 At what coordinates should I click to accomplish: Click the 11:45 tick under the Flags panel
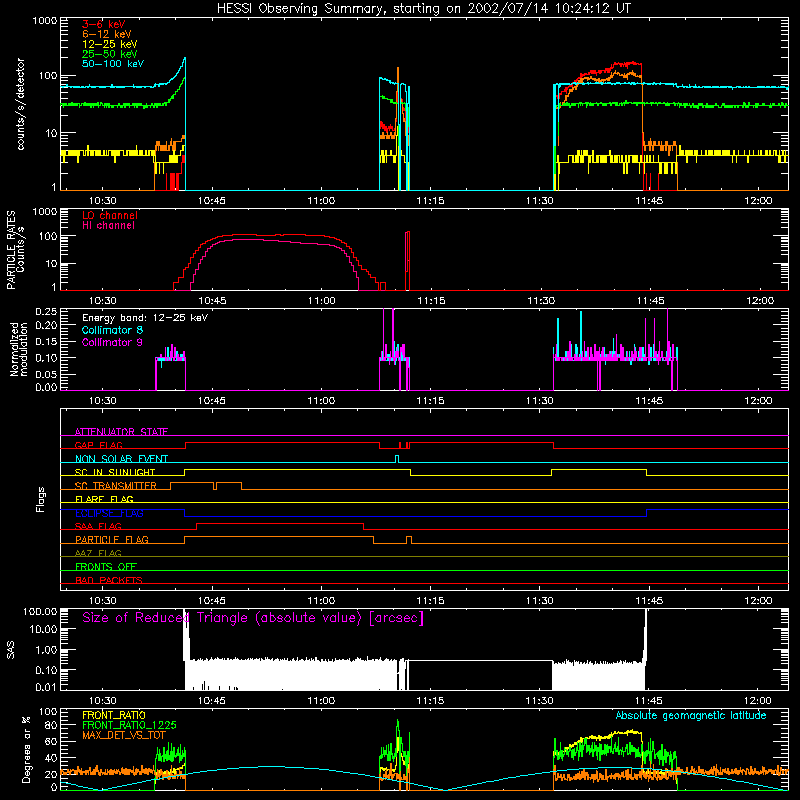coord(649,601)
